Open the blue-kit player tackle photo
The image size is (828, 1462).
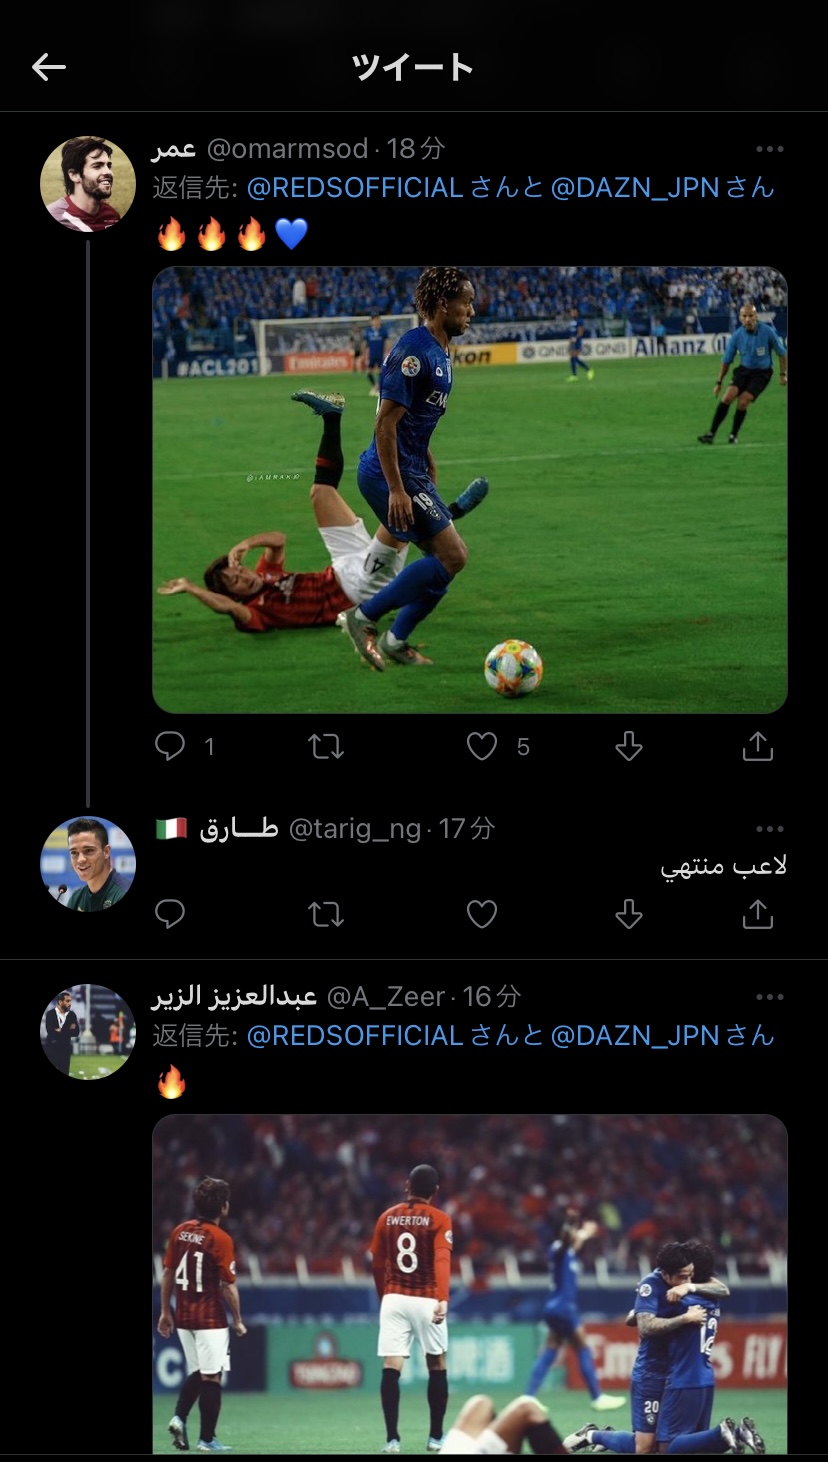[x=469, y=489]
